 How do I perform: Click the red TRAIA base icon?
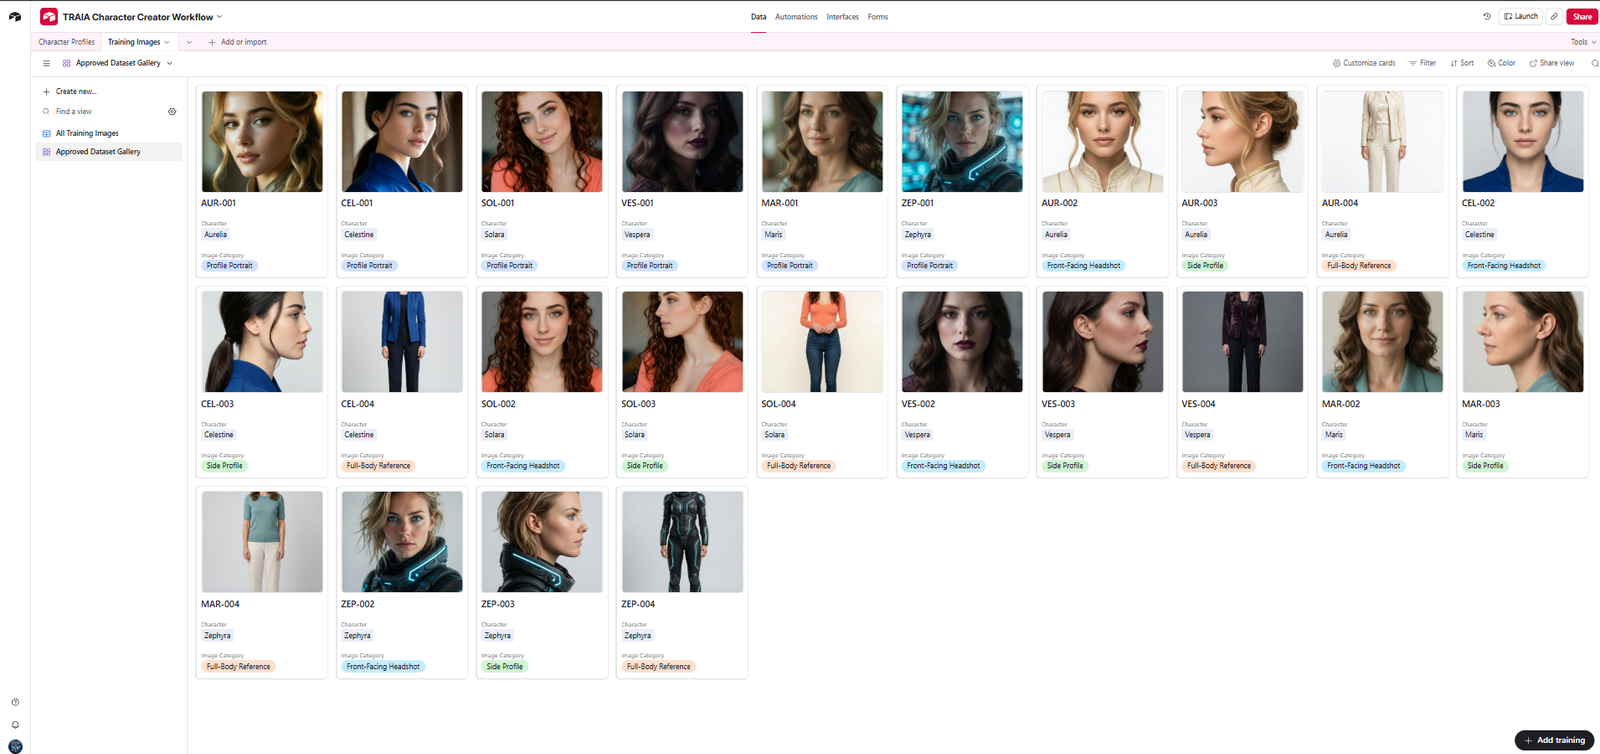[49, 16]
